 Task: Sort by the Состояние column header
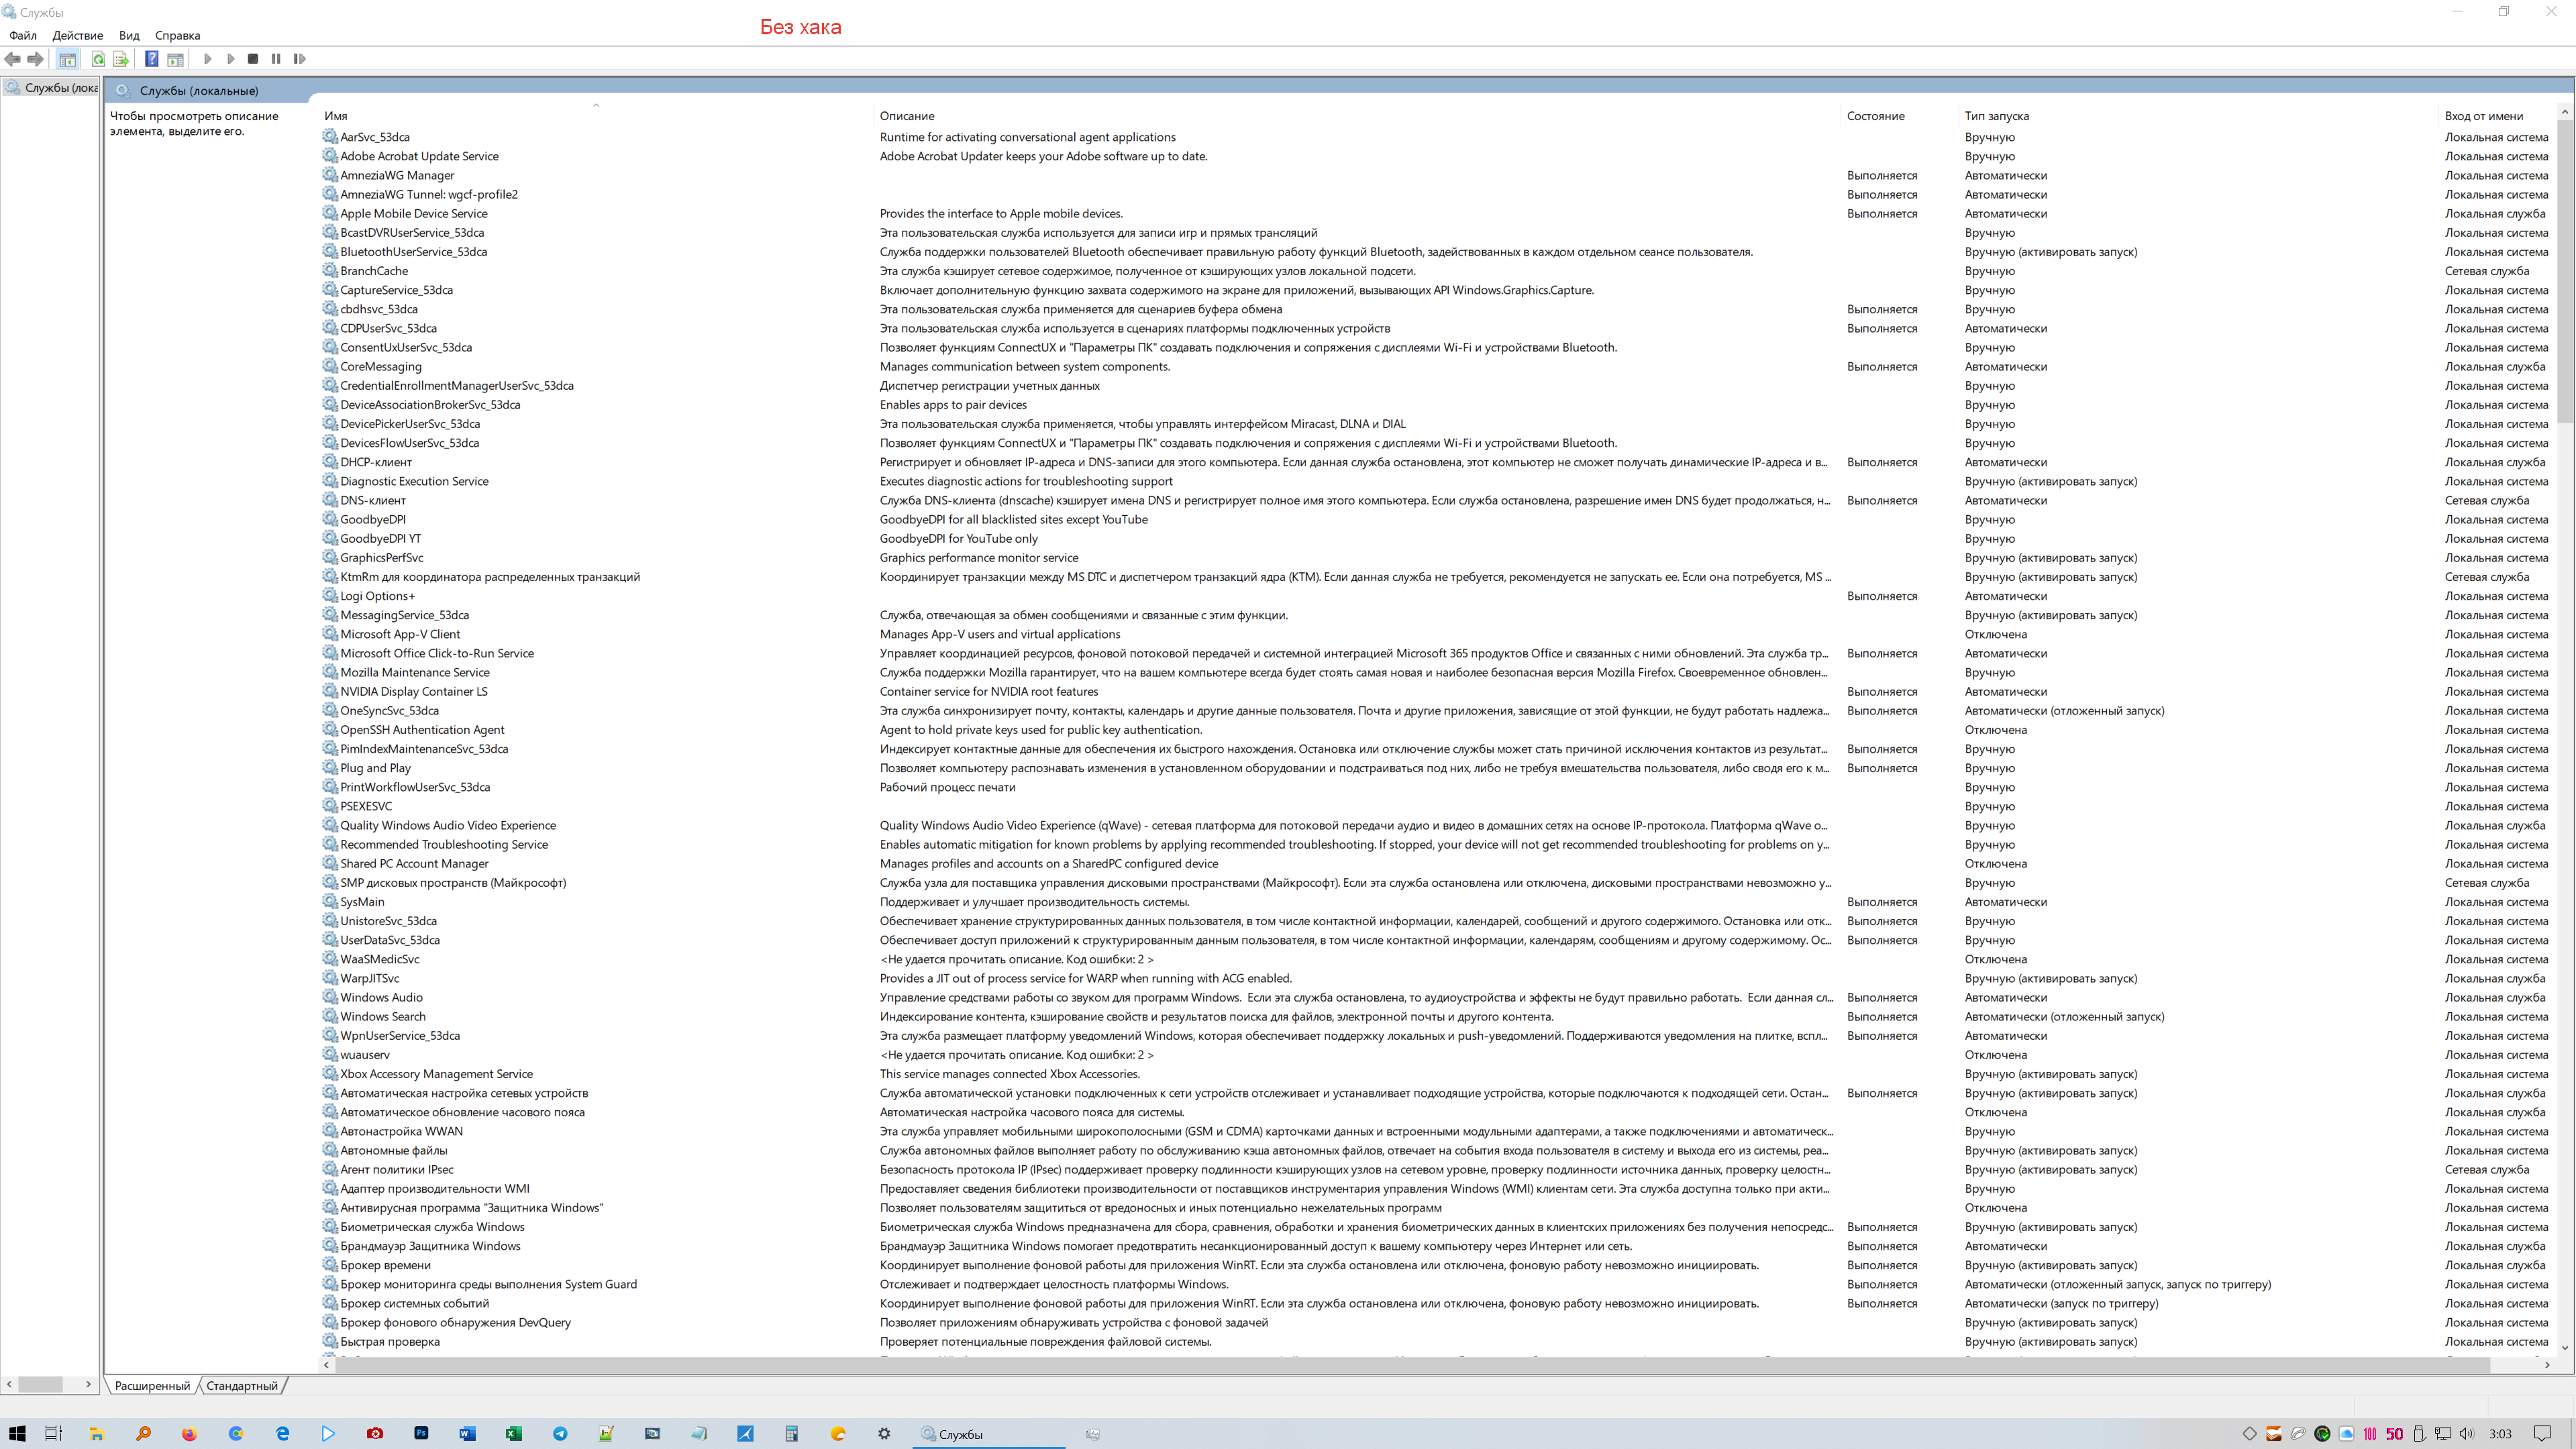coord(1875,116)
